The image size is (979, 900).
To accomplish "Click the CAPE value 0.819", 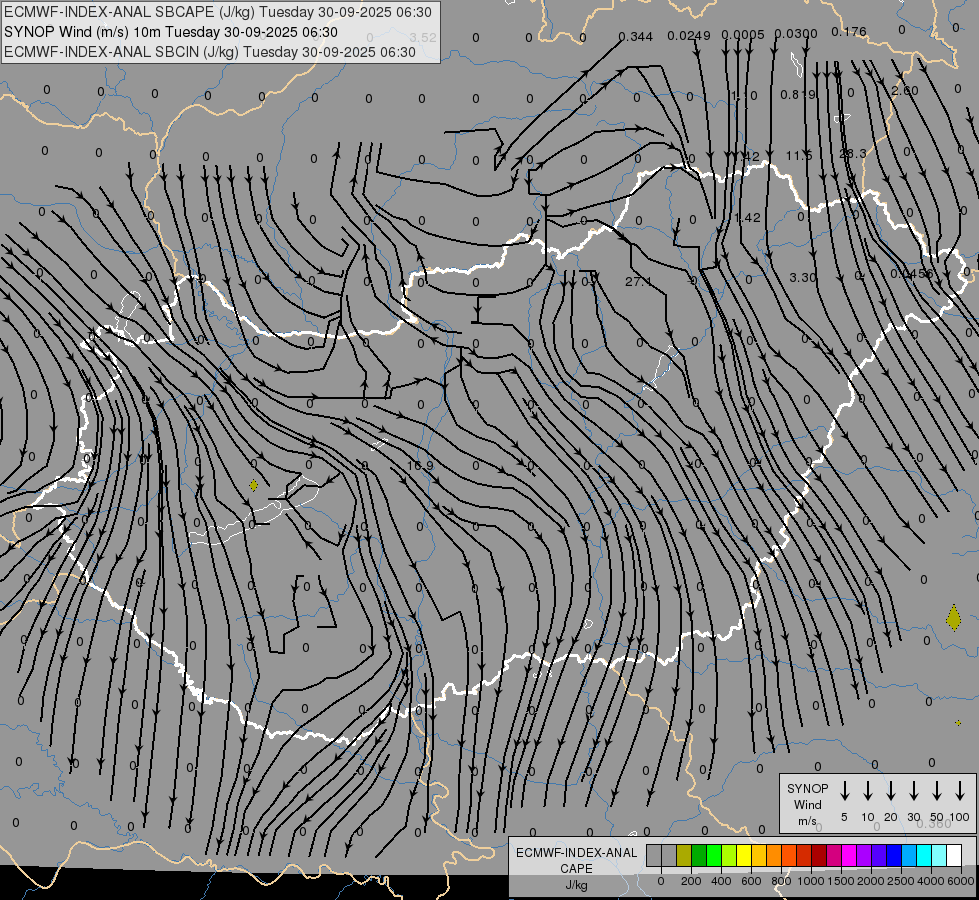I will point(798,94).
